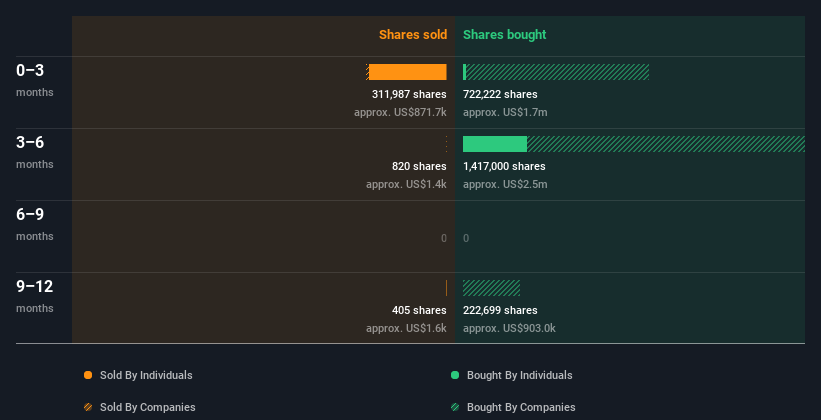Screen dimensions: 821x420
Task: Click the approx. US$2.5m text
Action: (505, 184)
